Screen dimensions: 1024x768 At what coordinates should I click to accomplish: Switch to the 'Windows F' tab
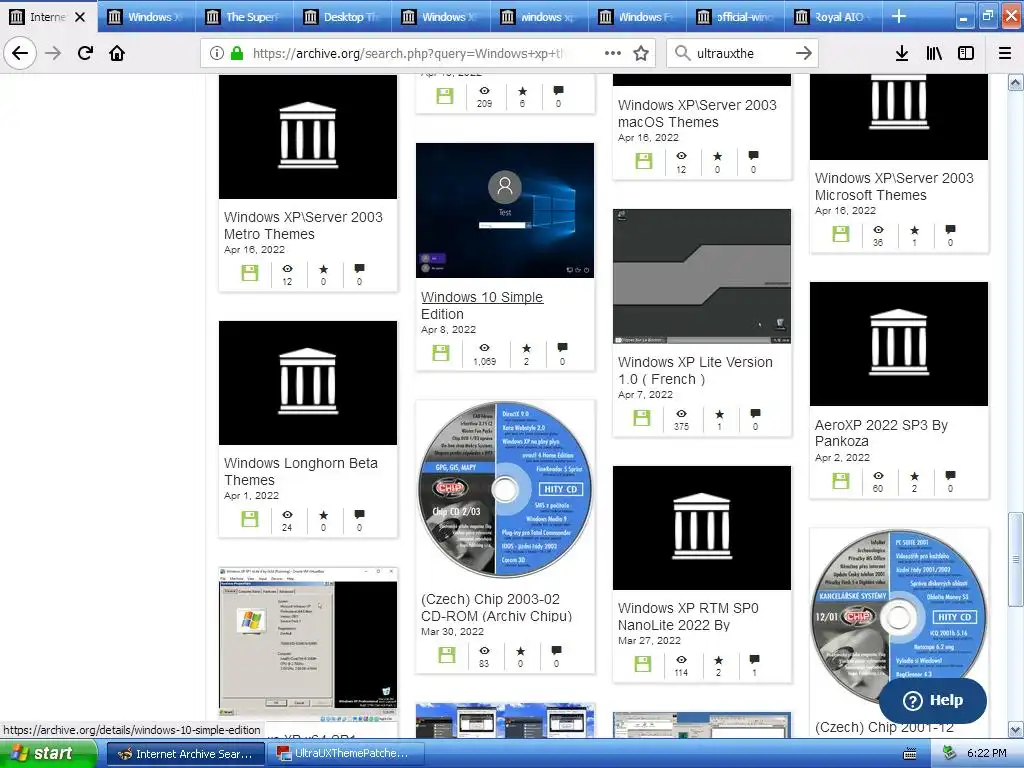(x=637, y=17)
